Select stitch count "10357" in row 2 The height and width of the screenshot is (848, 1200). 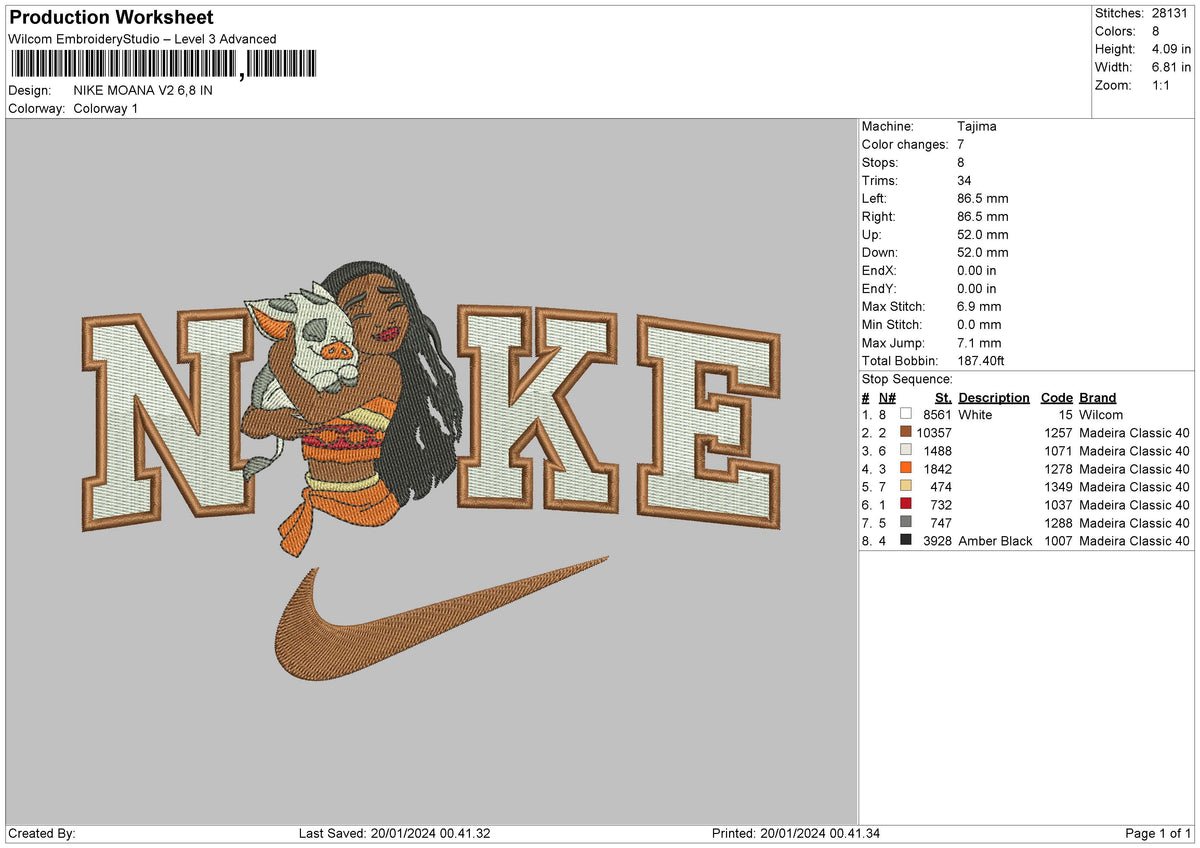(x=934, y=432)
